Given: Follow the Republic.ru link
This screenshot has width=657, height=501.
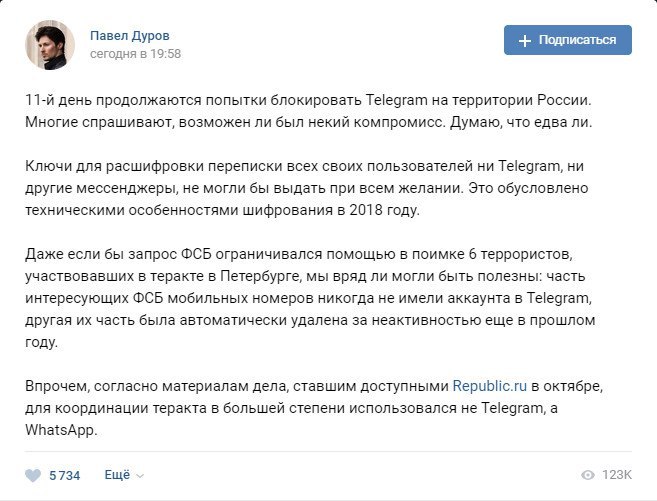Looking at the screenshot, I should point(490,385).
